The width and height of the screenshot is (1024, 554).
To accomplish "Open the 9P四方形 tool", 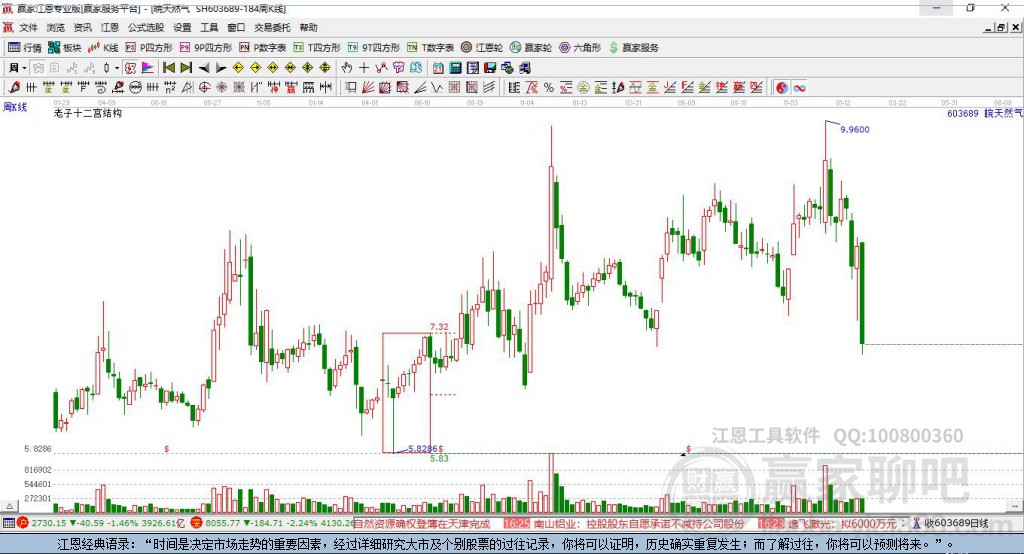I will tap(206, 48).
